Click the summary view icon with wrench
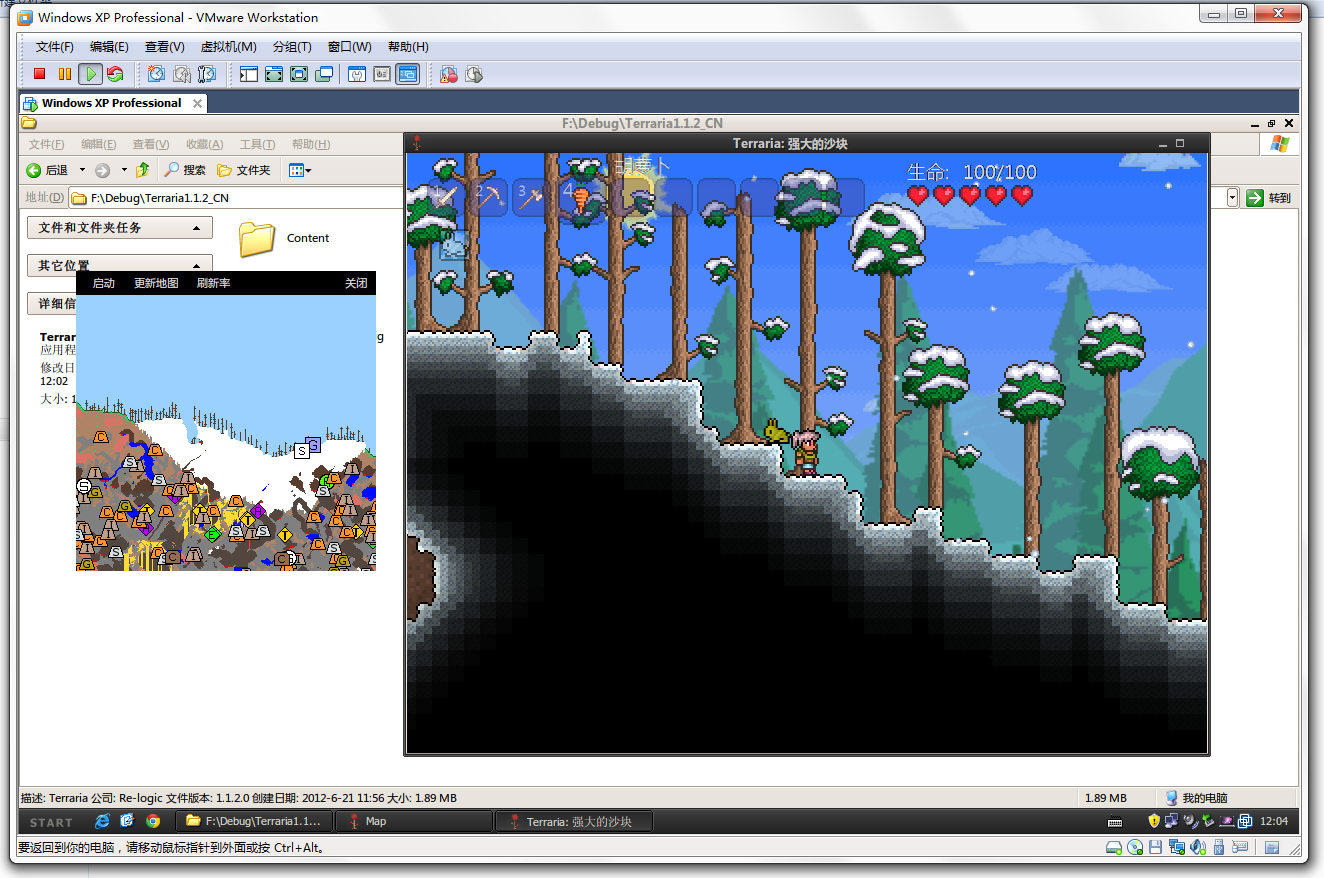 (357, 74)
